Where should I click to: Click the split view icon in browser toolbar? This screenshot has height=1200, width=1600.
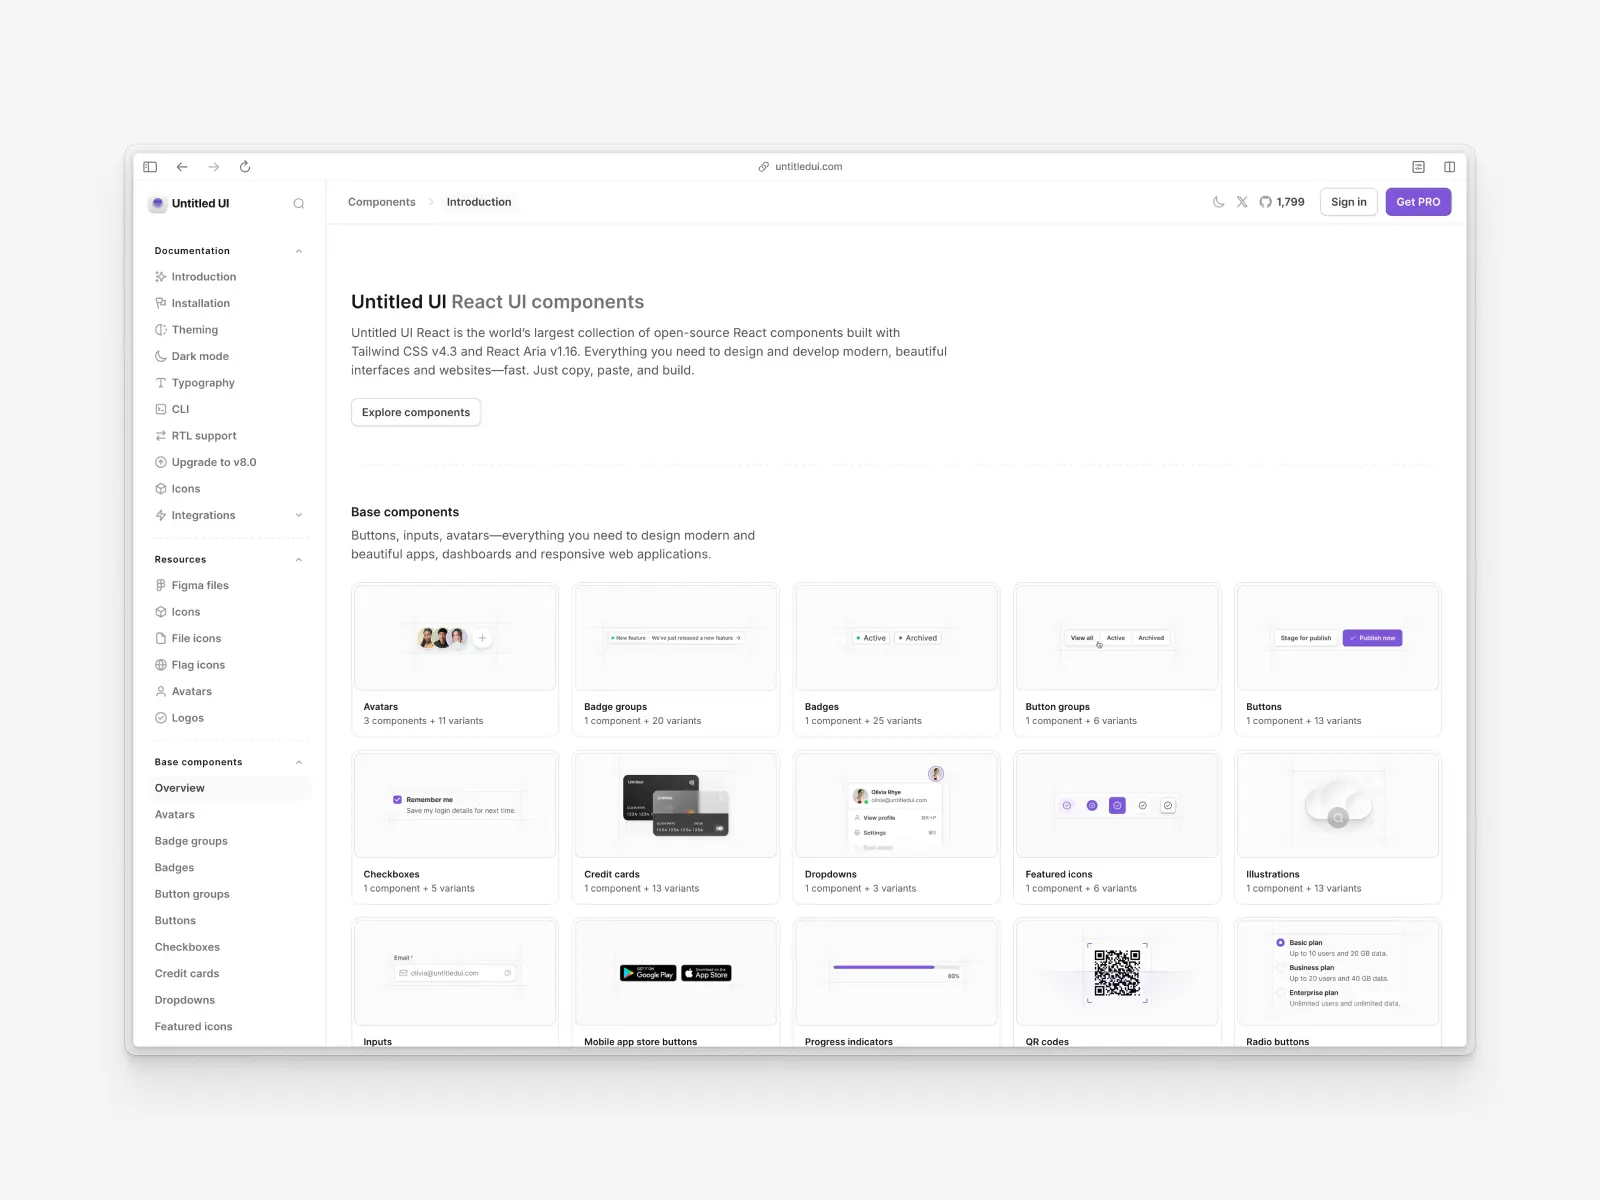(1449, 167)
